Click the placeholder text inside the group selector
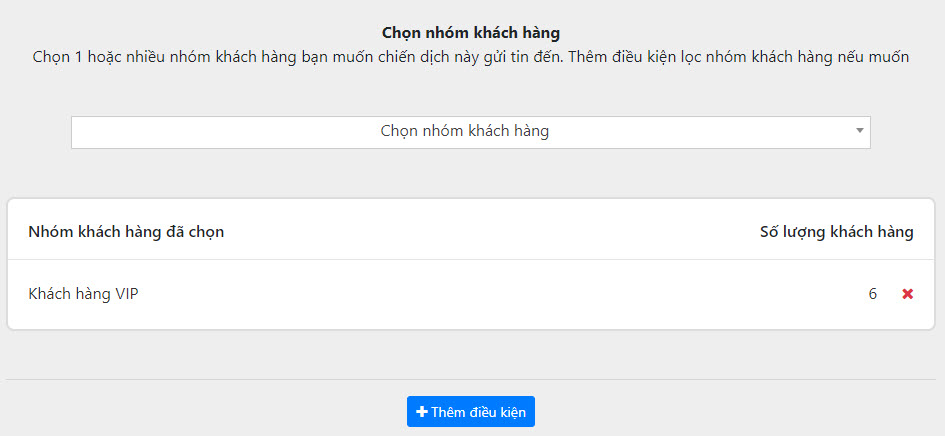The width and height of the screenshot is (945, 436). 464,131
